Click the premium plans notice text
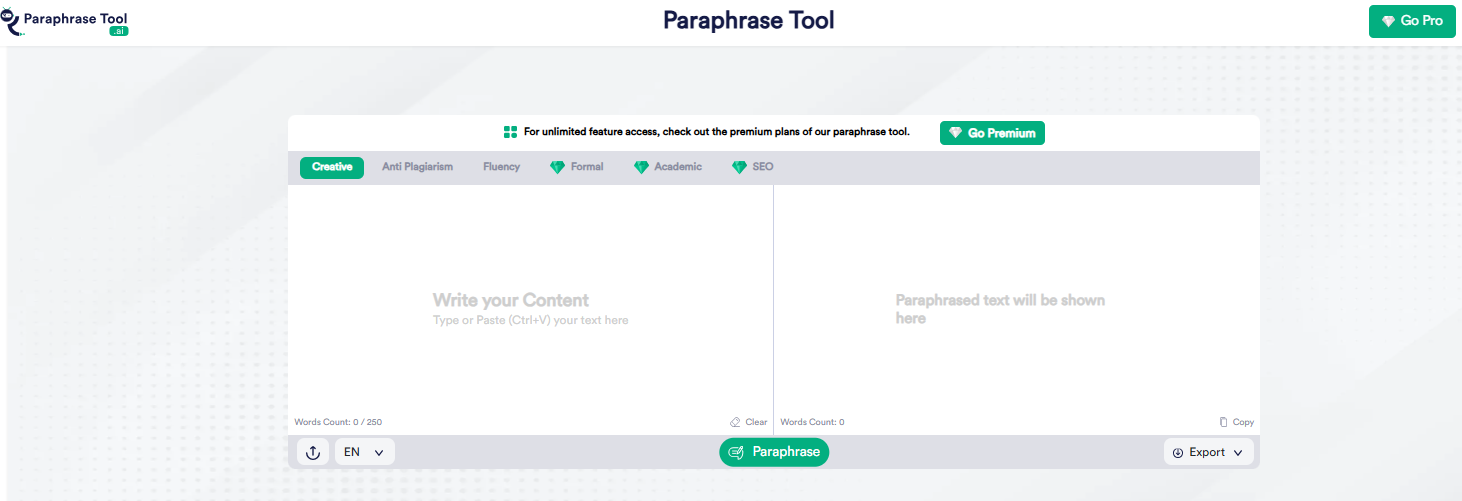The height and width of the screenshot is (501, 1462). pyautogui.click(x=717, y=132)
